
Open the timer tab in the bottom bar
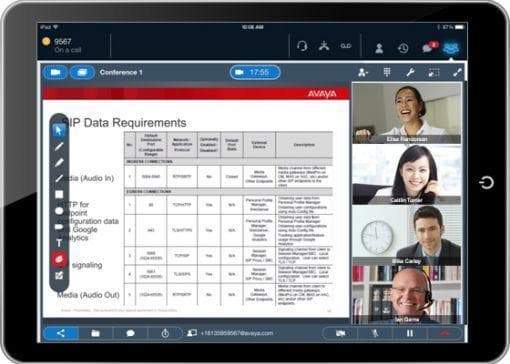[165, 333]
